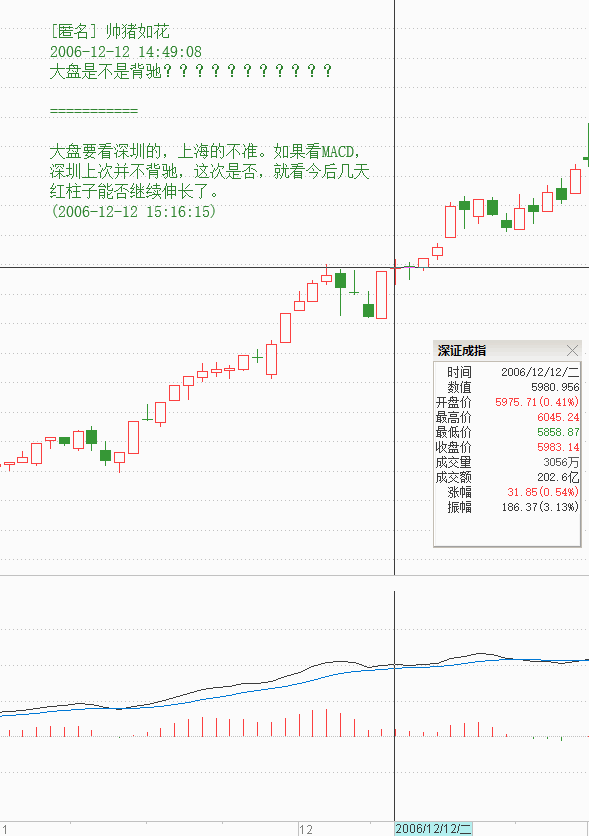The image size is (589, 836).
Task: Click the tallest red MACD histogram bar
Action: pyautogui.click(x=327, y=722)
